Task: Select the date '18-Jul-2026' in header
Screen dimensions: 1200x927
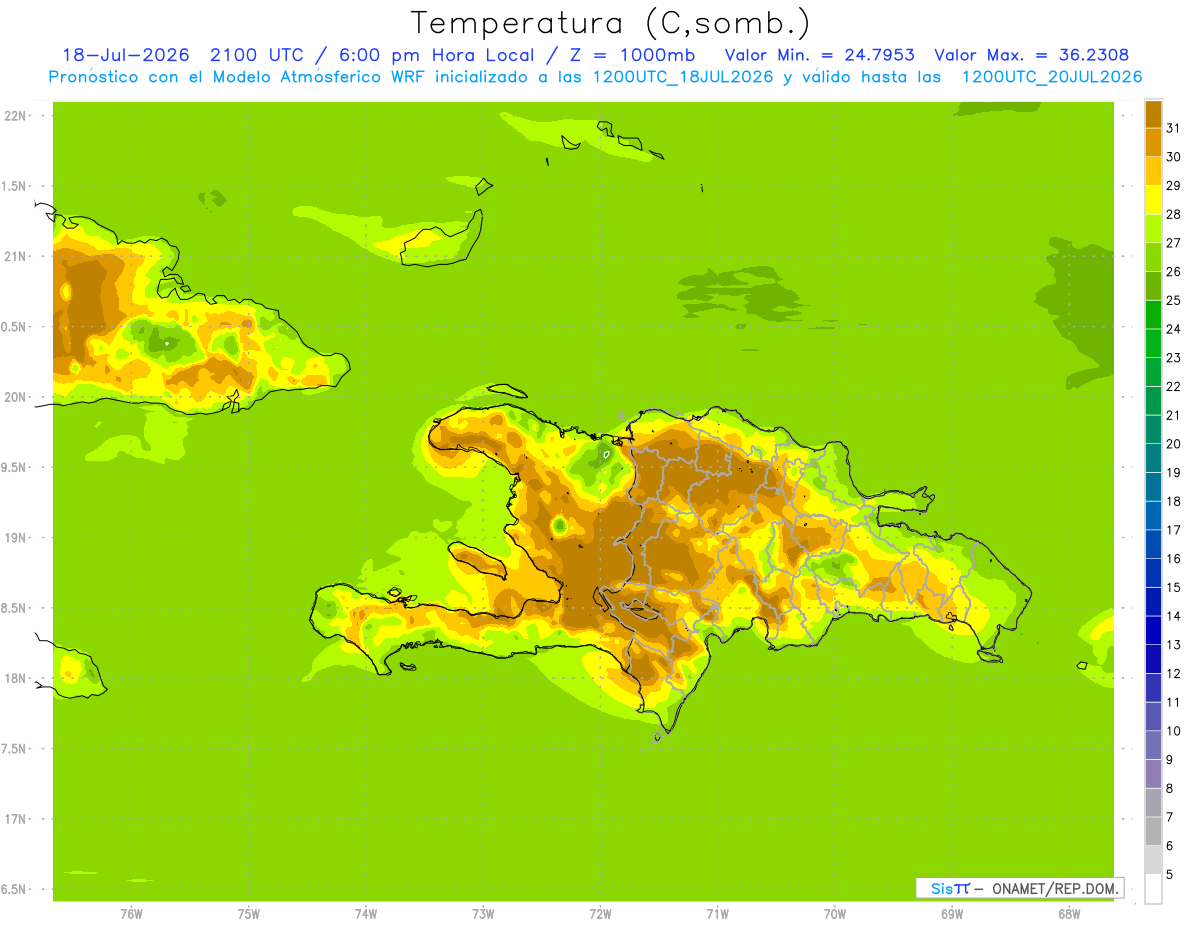Action: [x=125, y=55]
